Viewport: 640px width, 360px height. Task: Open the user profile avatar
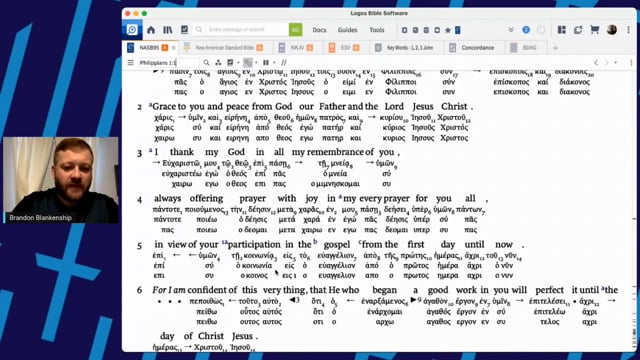point(611,30)
